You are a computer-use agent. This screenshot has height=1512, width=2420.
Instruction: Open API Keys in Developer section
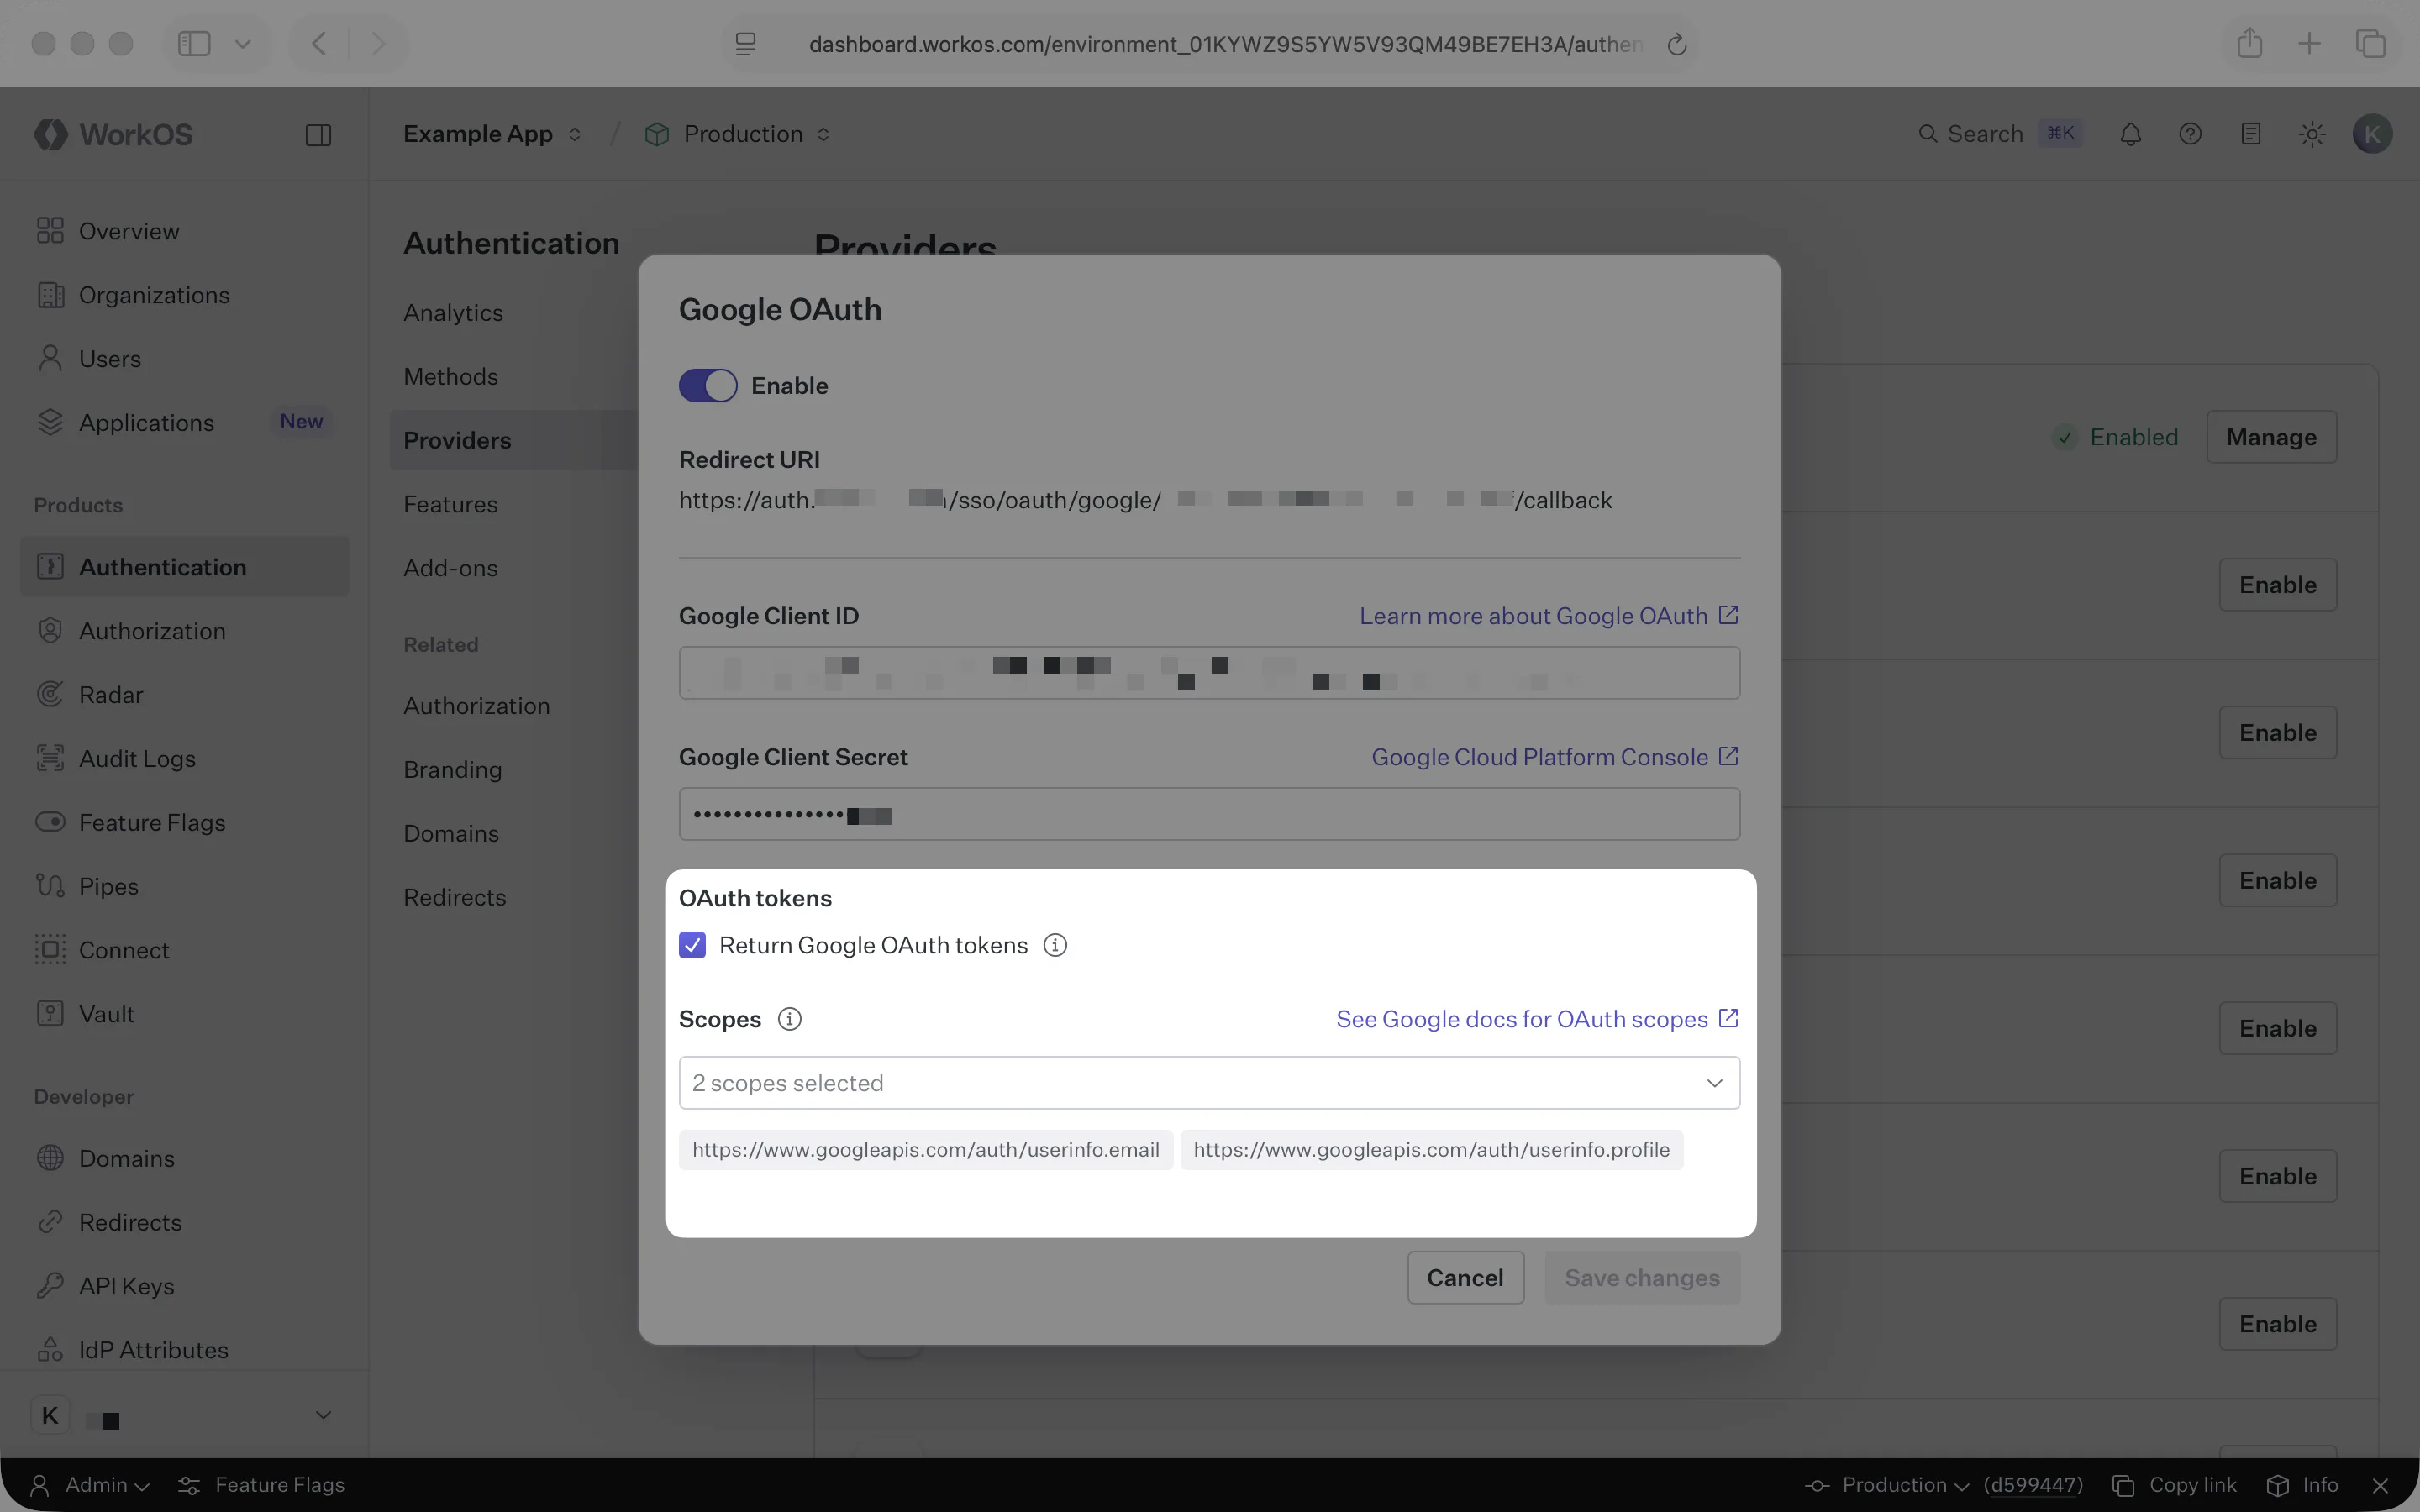[x=185, y=1286]
